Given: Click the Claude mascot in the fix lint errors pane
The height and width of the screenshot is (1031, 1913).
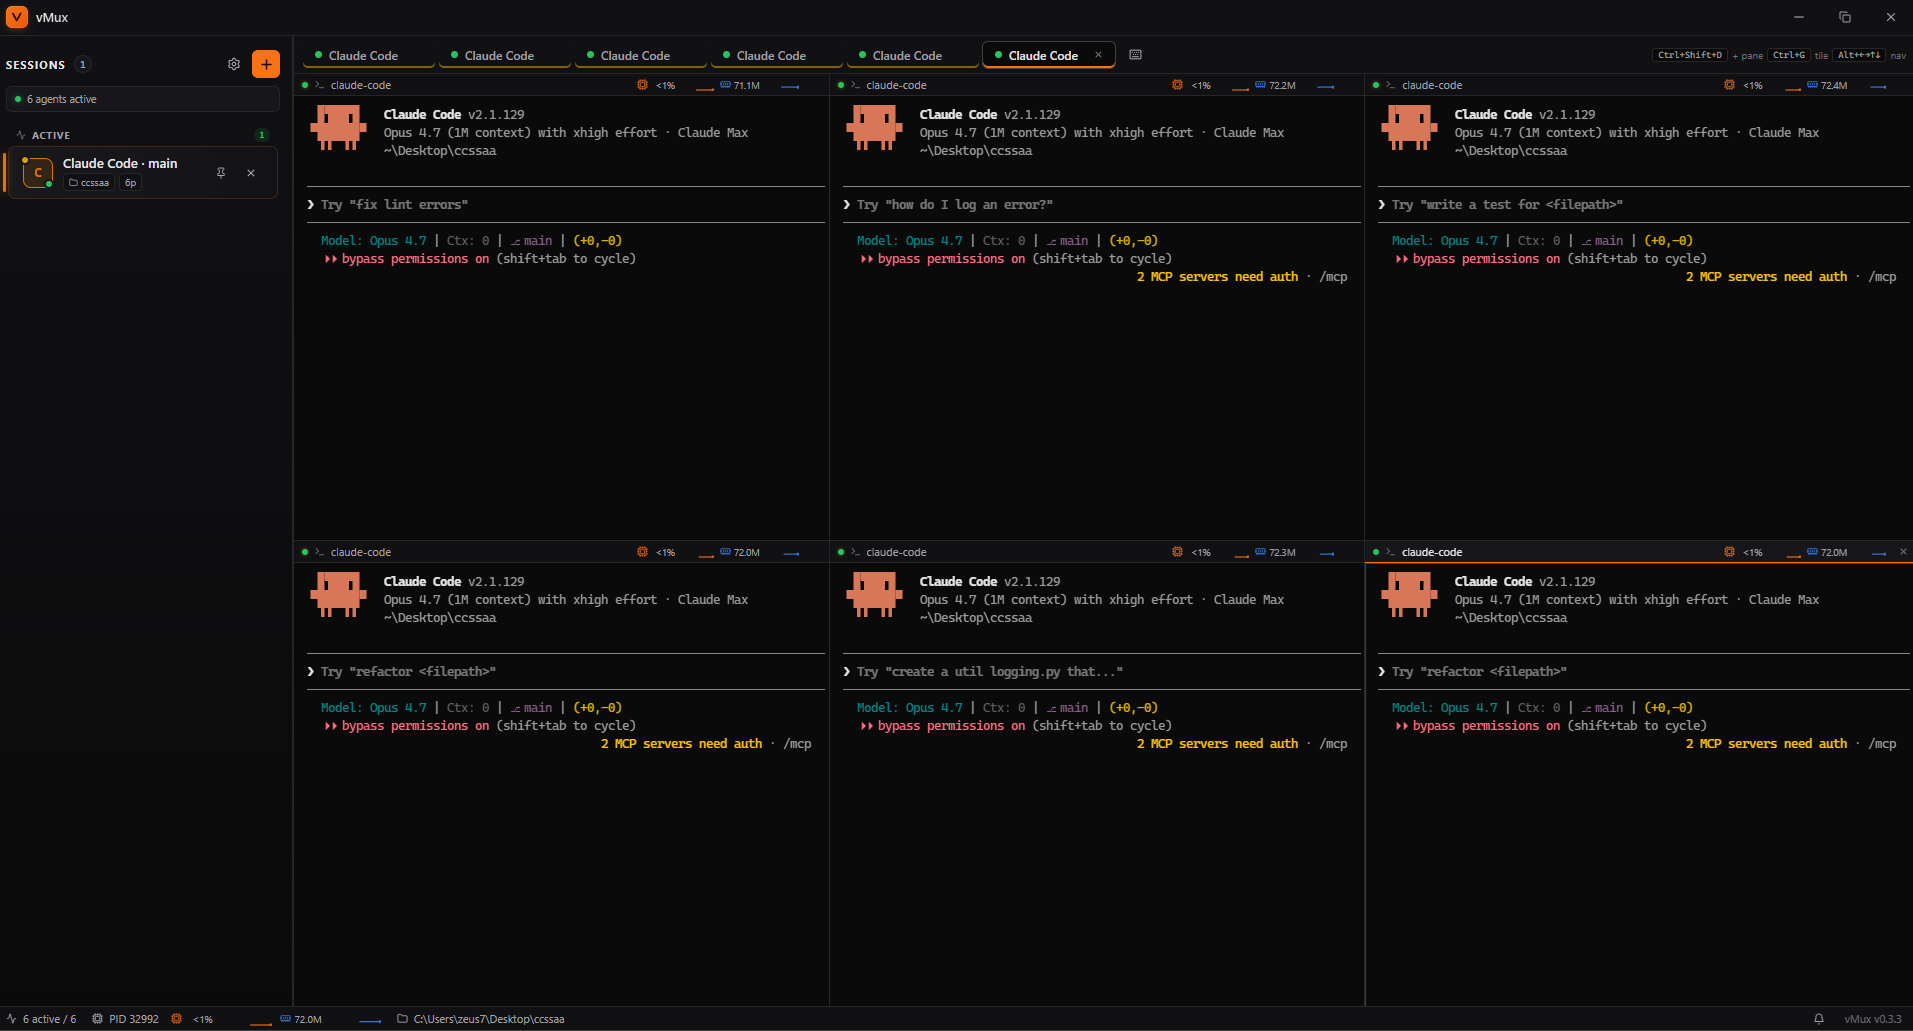Looking at the screenshot, I should 338,128.
